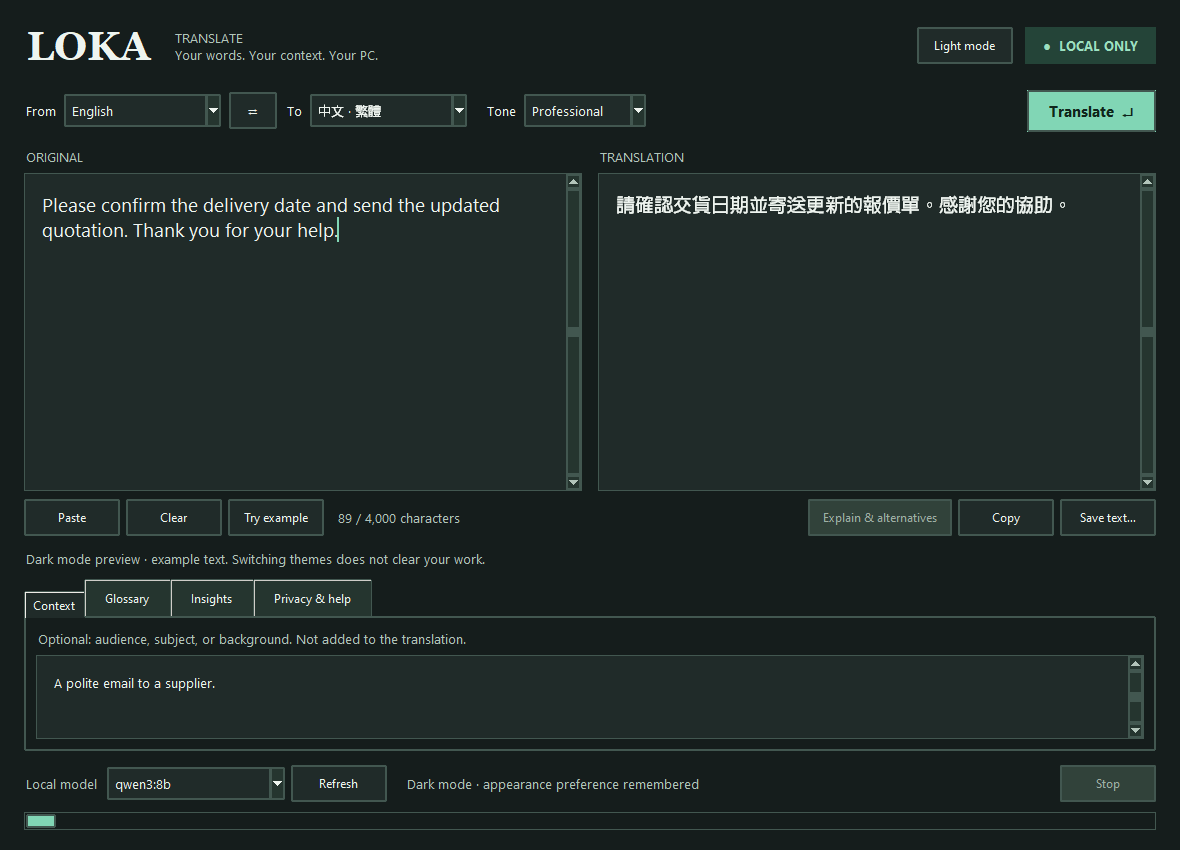The height and width of the screenshot is (850, 1180).
Task: Click the '89 / 4,000 characters' counter
Action: coord(399,519)
